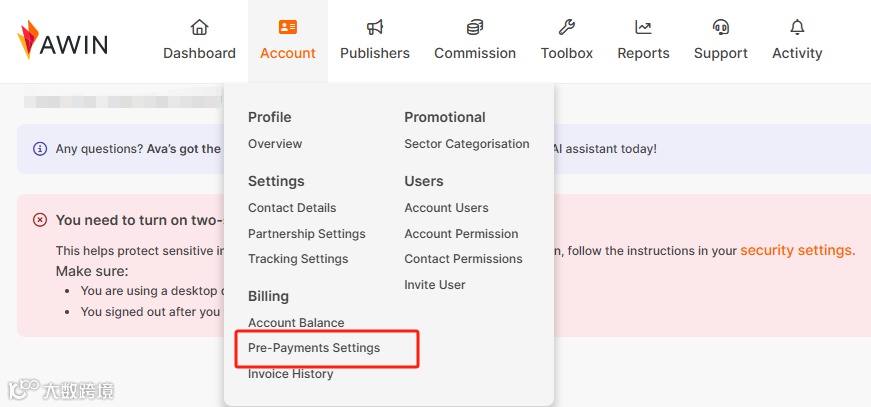Open the Dashboard menu label
The image size is (871, 407).
(199, 53)
